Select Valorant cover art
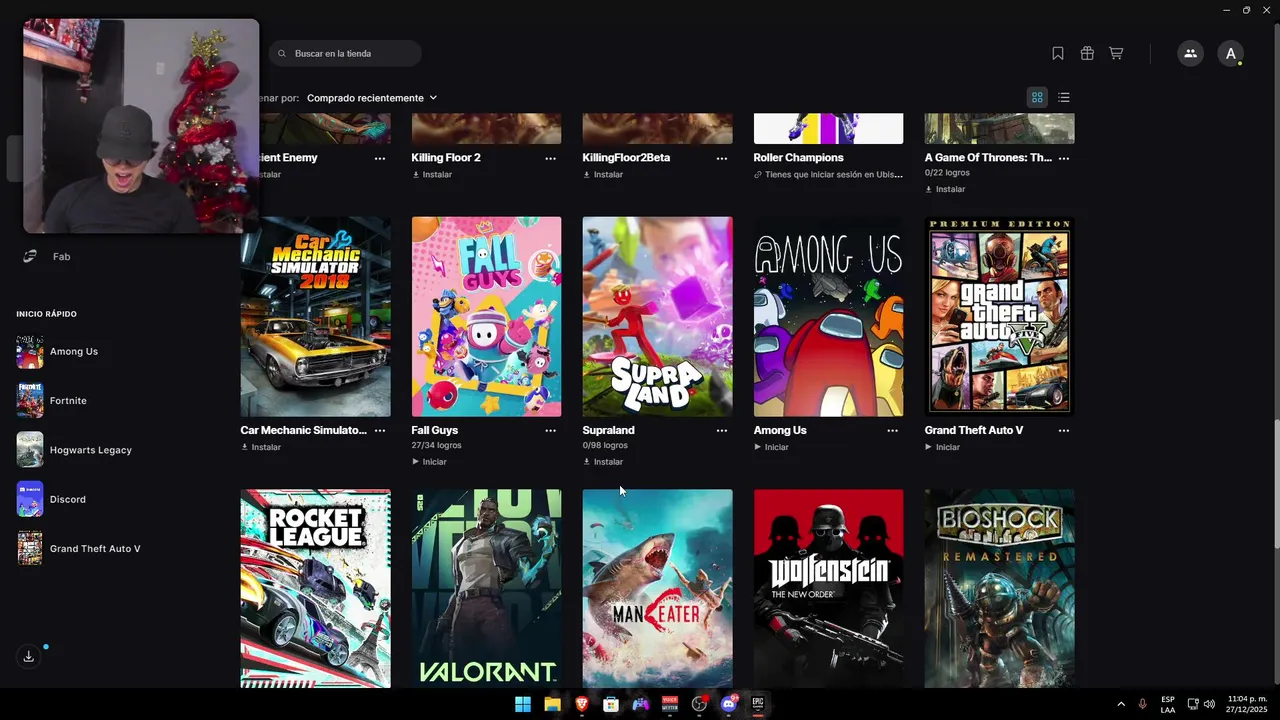Screen dimensions: 1280x720 click(x=486, y=588)
